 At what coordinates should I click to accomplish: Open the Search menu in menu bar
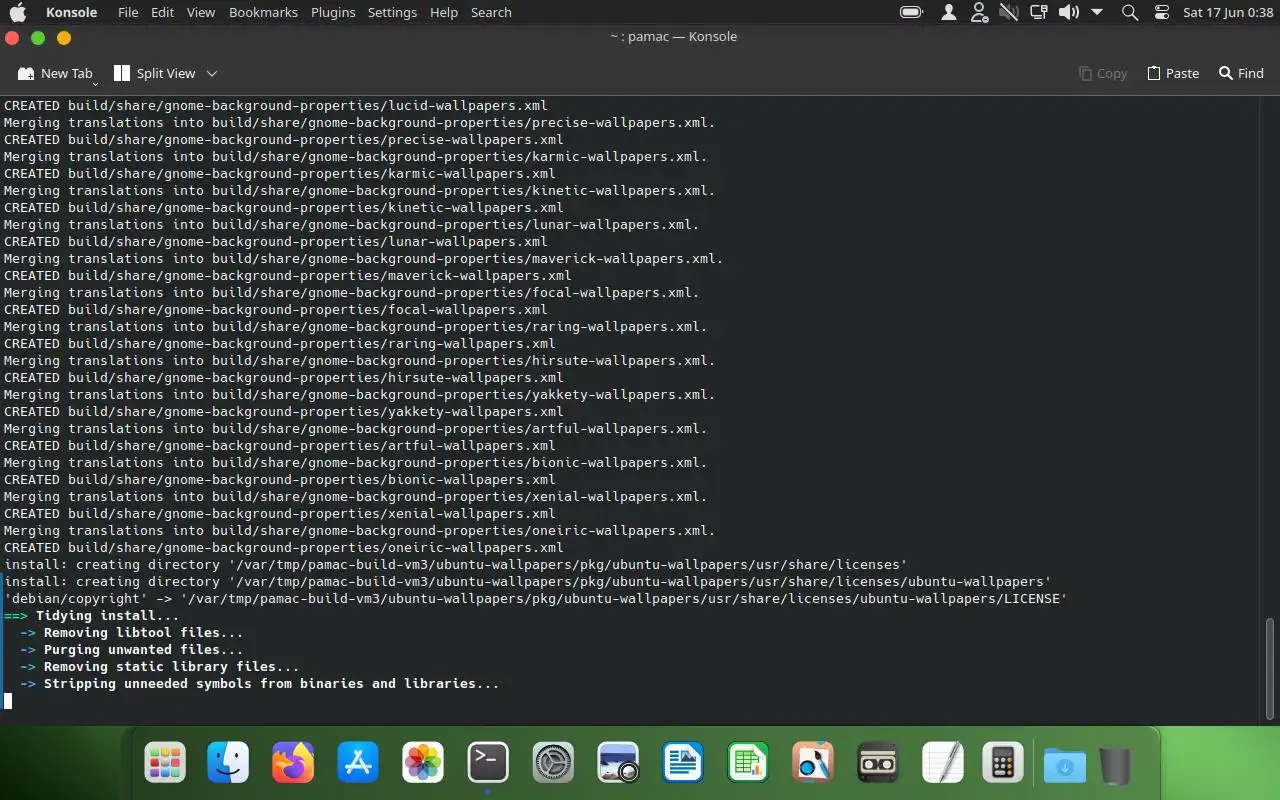pyautogui.click(x=491, y=12)
